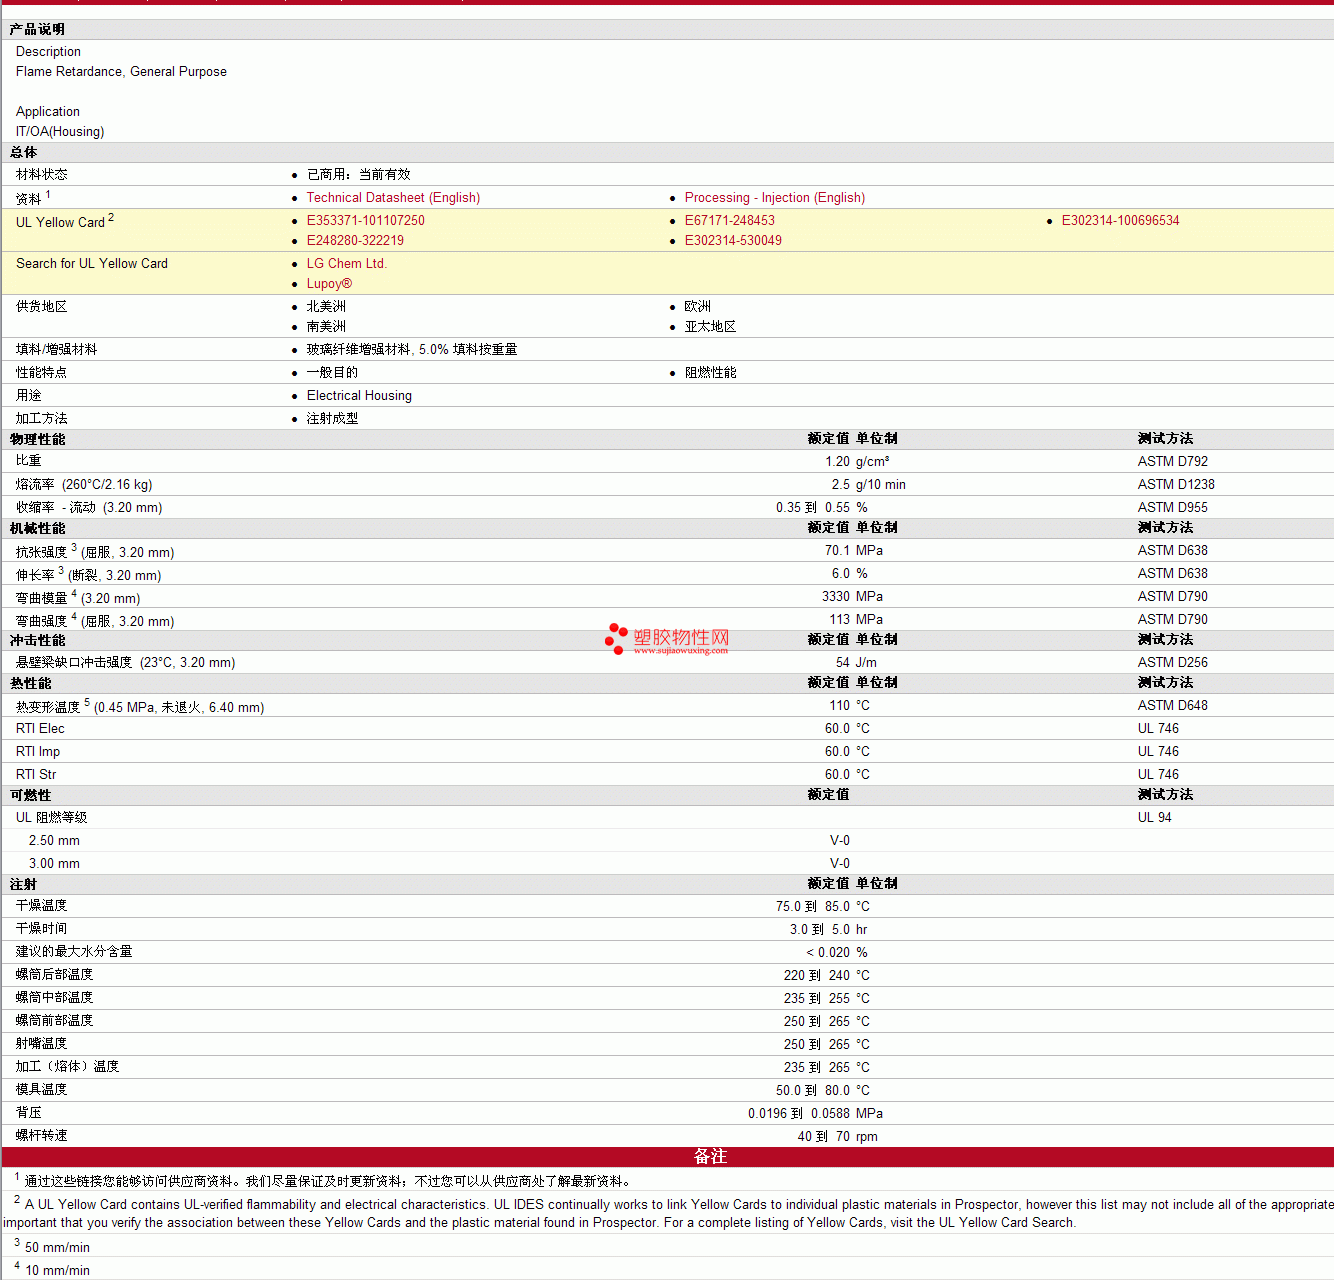Select yellow card link E302314-100696534

[x=1120, y=221]
